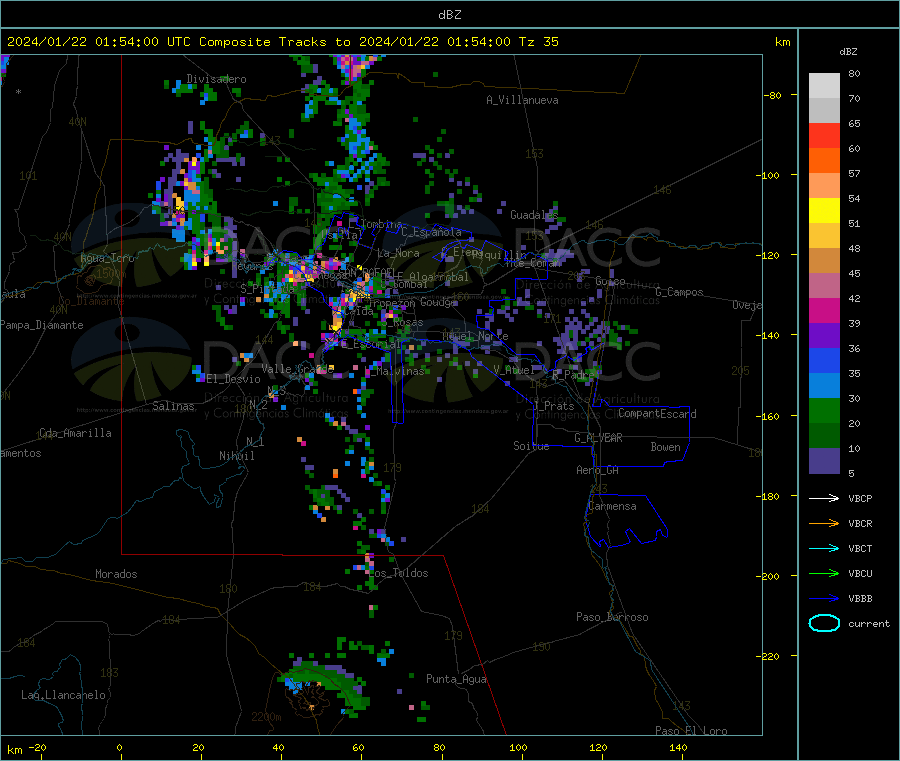Click the Nihuil map label
Viewport: 900px width, 761px height.
236,456
